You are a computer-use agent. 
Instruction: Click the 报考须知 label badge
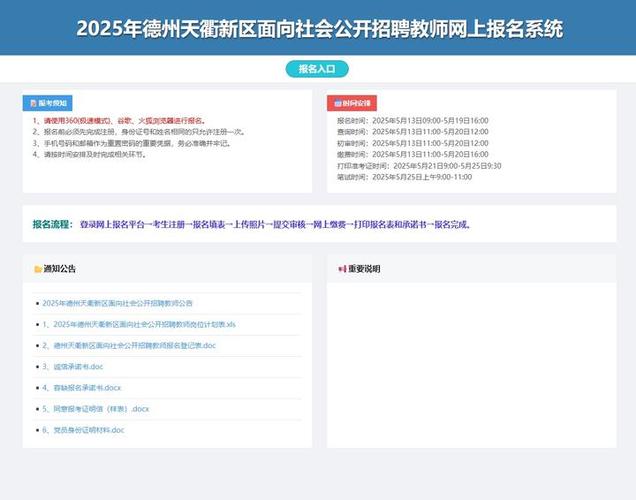coord(47,103)
